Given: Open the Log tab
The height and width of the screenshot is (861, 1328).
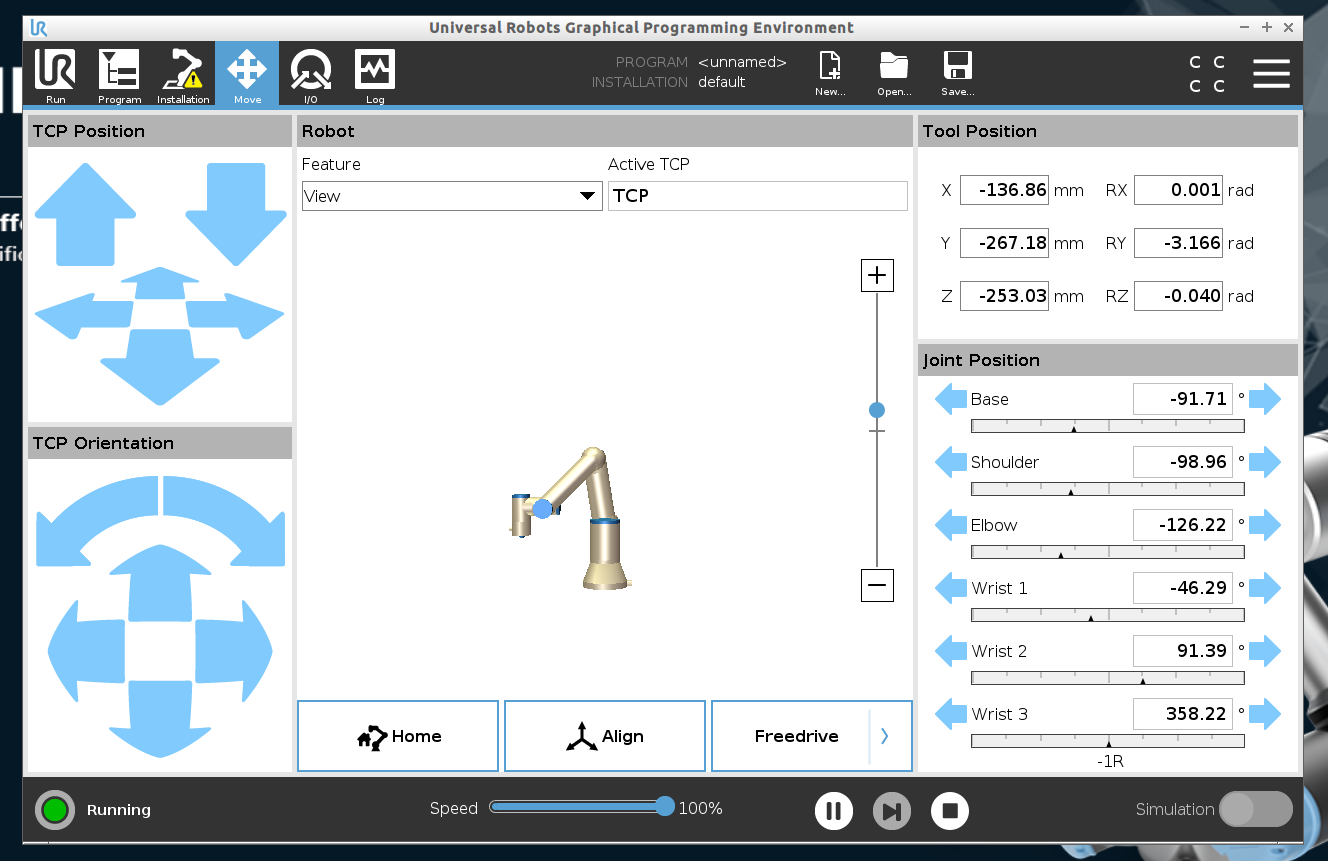Looking at the screenshot, I should click(x=375, y=75).
